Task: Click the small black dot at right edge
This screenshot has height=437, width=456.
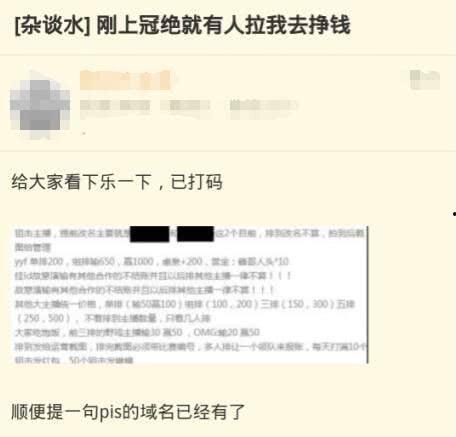Action: pos(454,214)
